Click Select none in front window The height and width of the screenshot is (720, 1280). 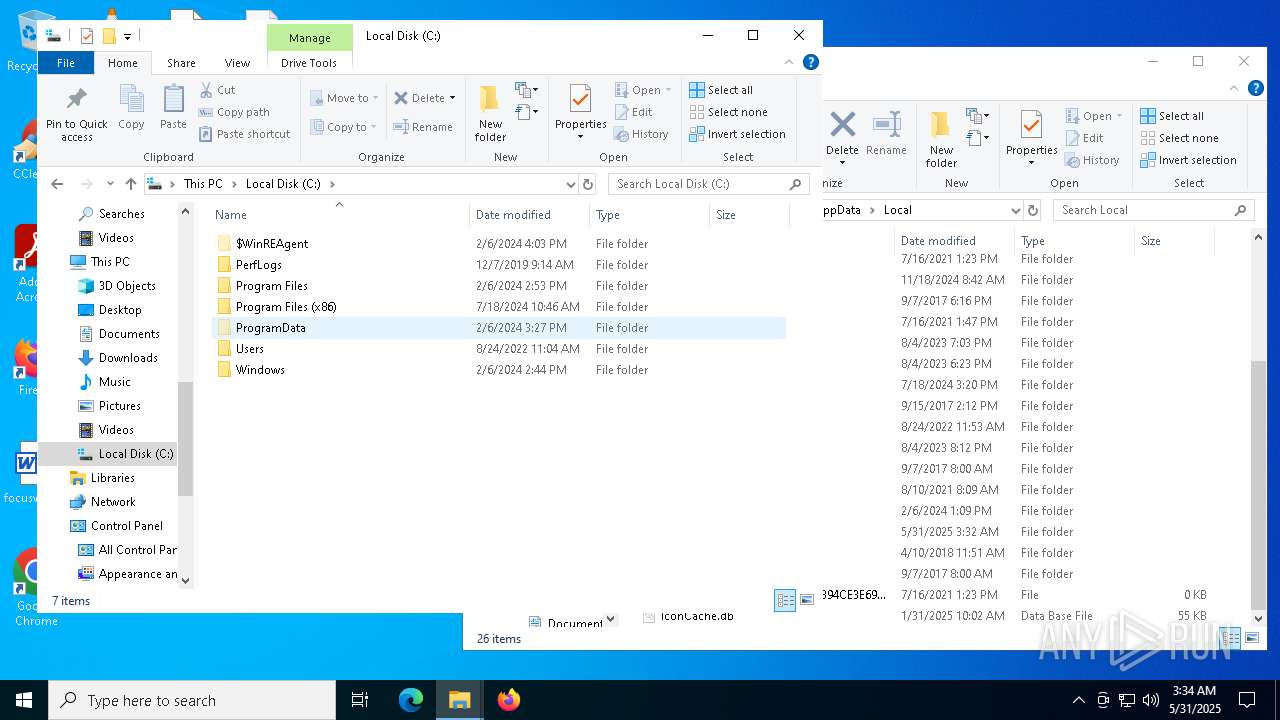pos(728,112)
